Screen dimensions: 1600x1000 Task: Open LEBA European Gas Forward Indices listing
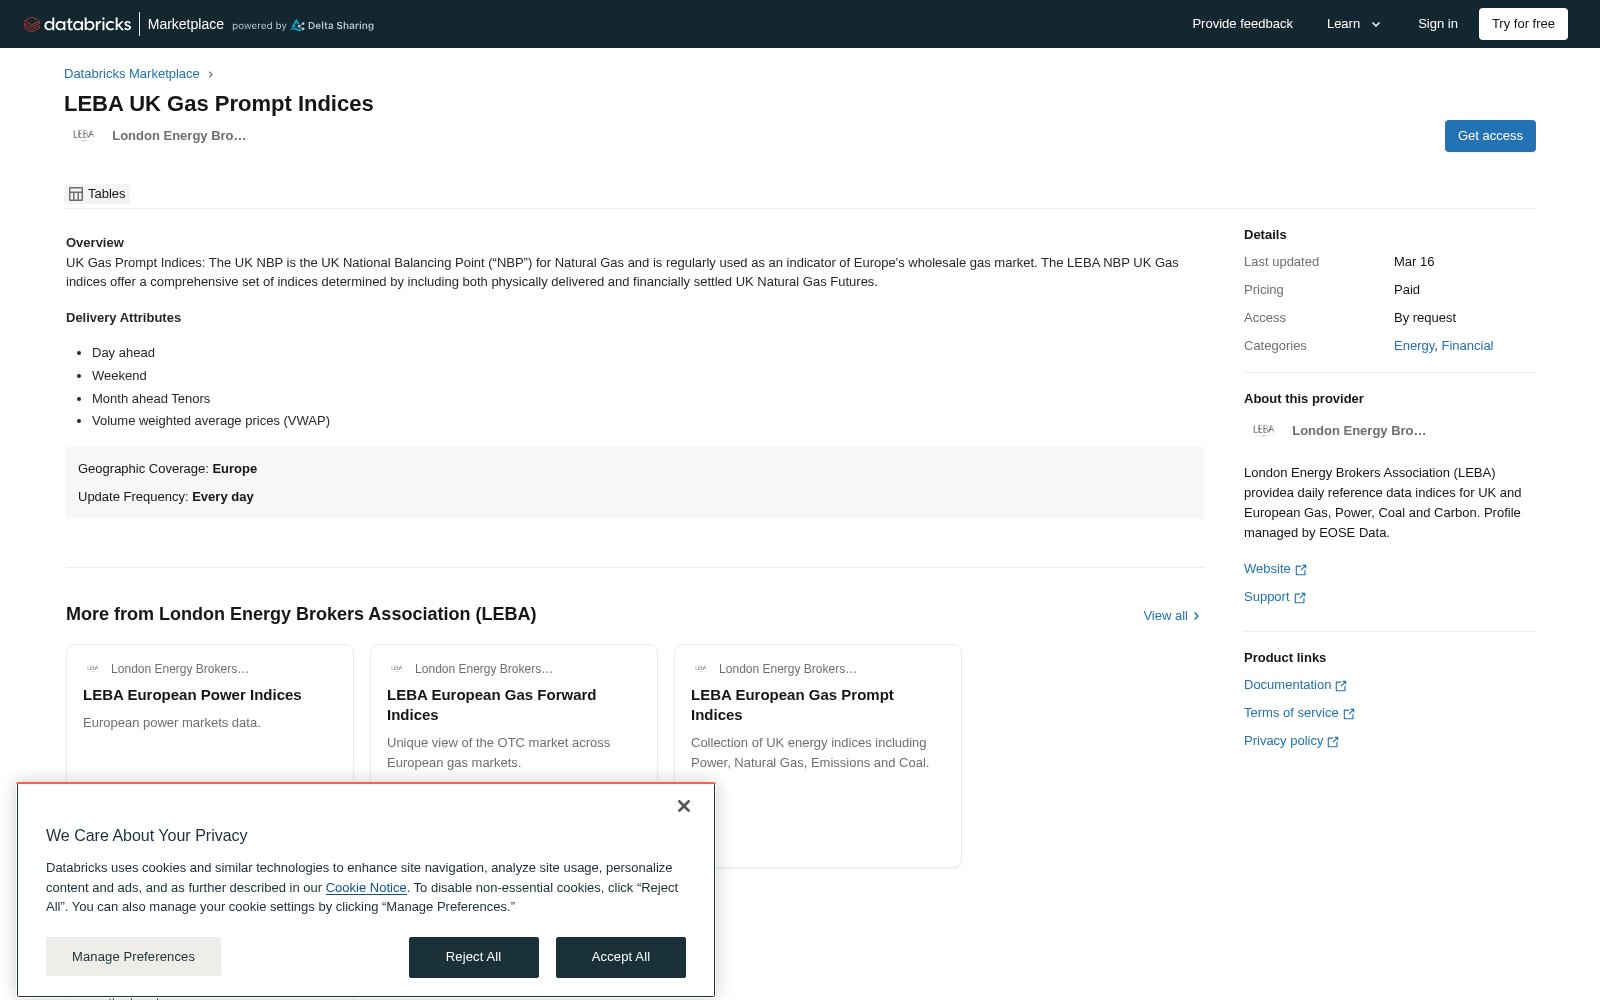point(492,705)
